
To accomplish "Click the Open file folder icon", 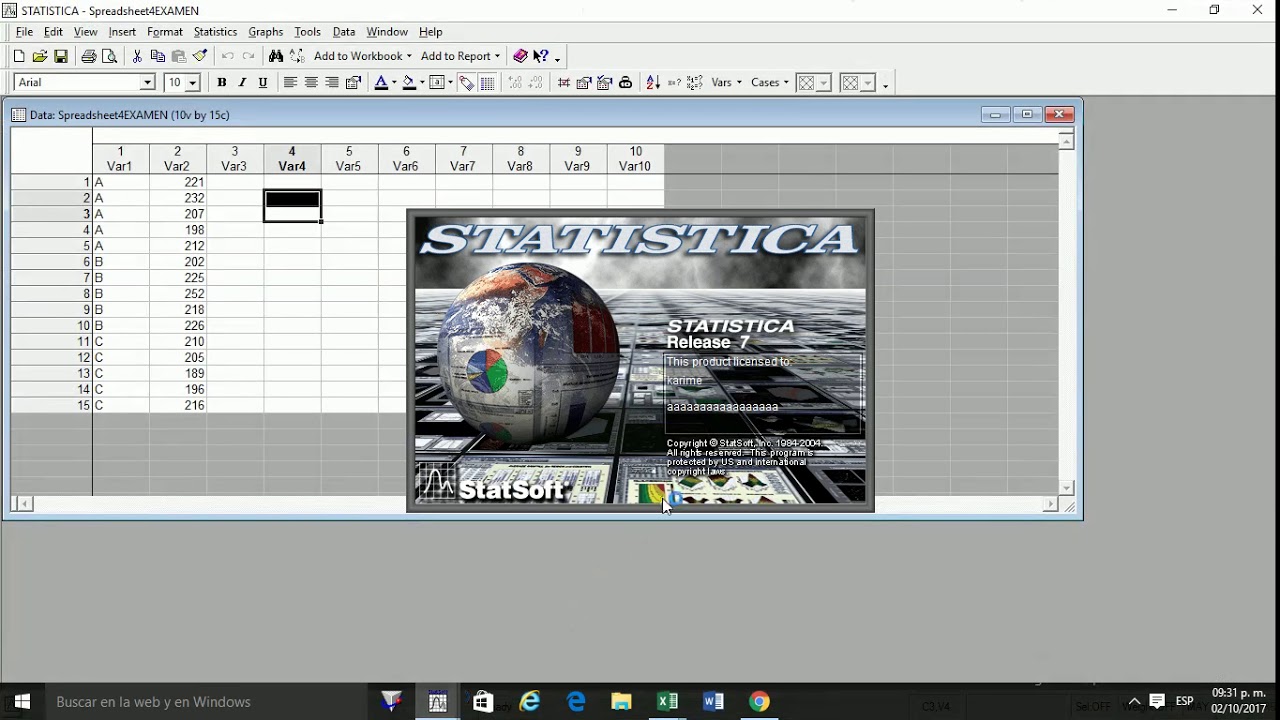I will pyautogui.click(x=40, y=56).
